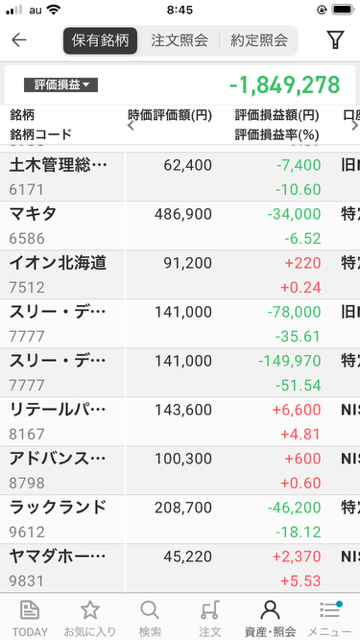Open the filter funnel icon
Image resolution: width=360 pixels, height=640 pixels.
pyautogui.click(x=335, y=40)
